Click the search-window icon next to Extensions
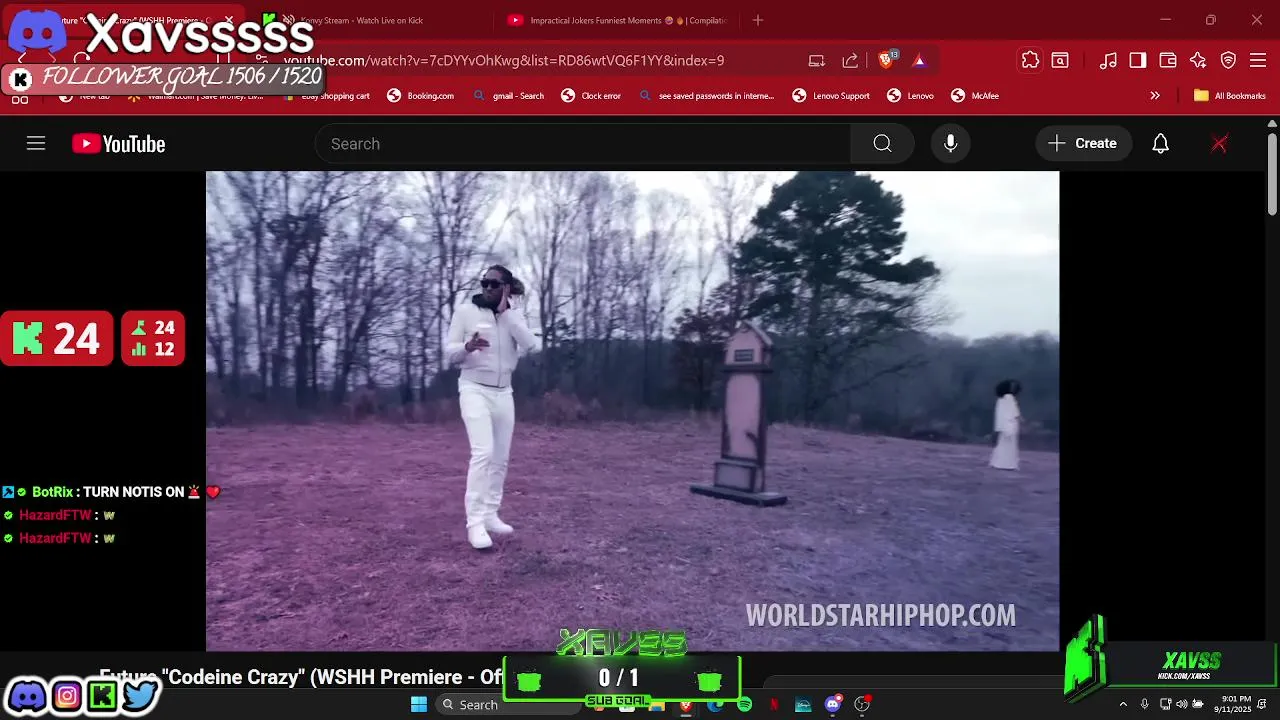 1060,61
